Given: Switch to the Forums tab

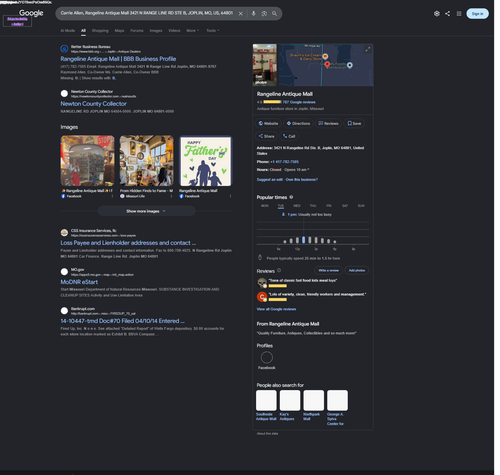Looking at the screenshot, I should click(x=137, y=30).
